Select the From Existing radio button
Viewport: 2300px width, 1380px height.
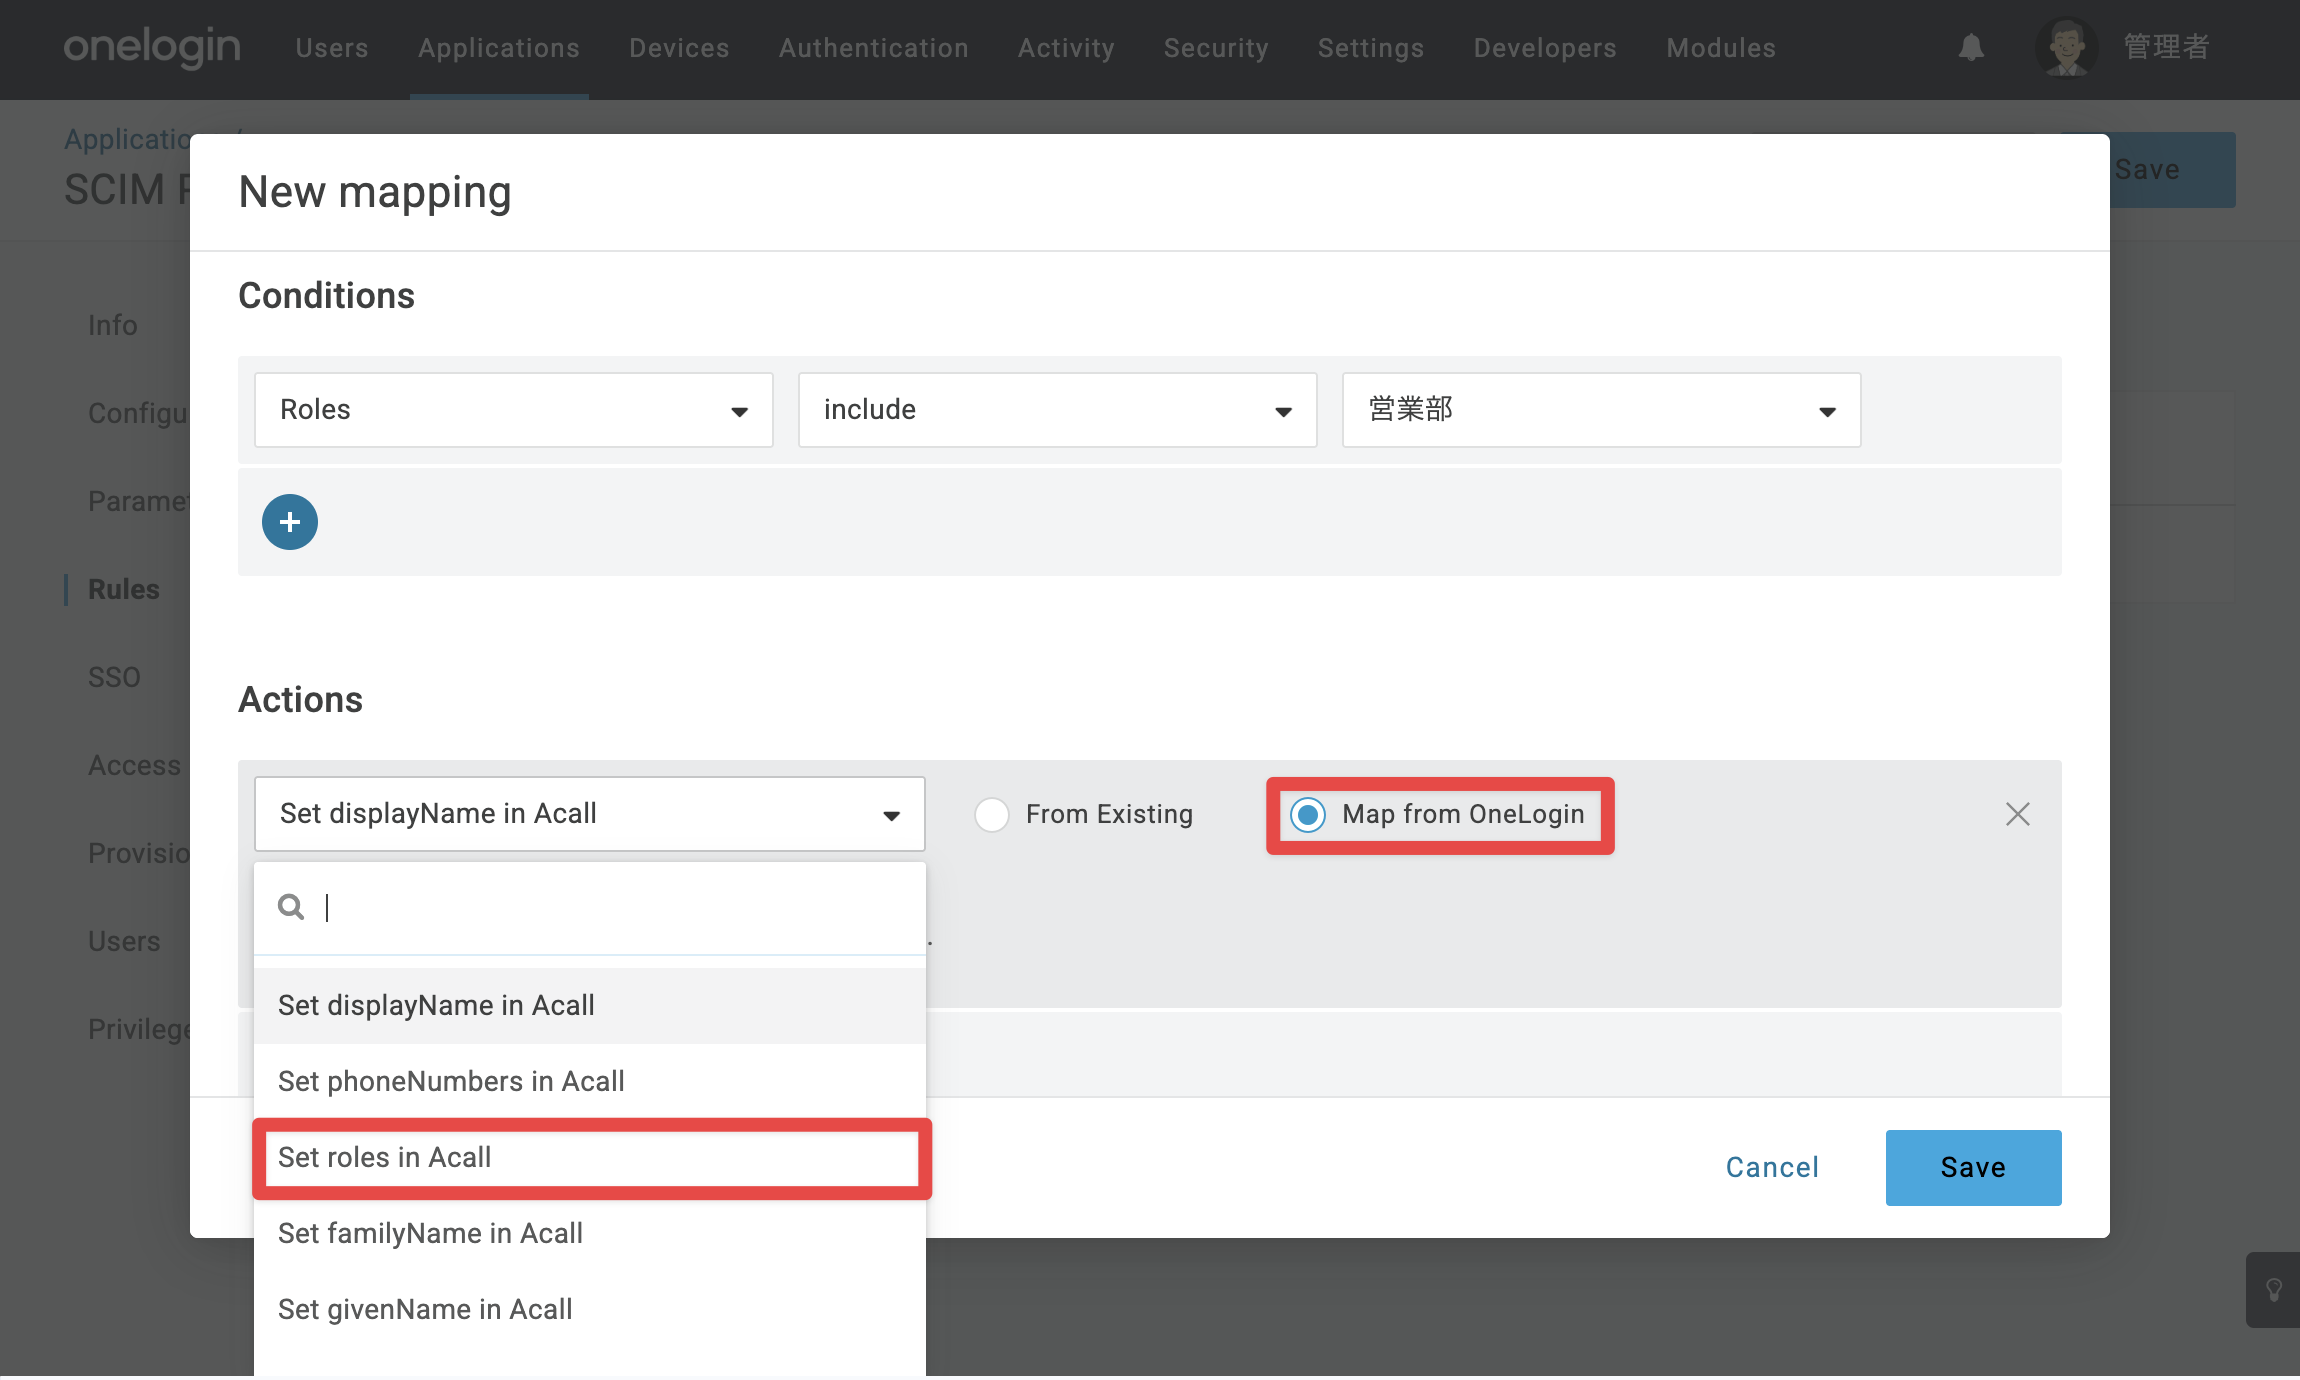(x=992, y=814)
